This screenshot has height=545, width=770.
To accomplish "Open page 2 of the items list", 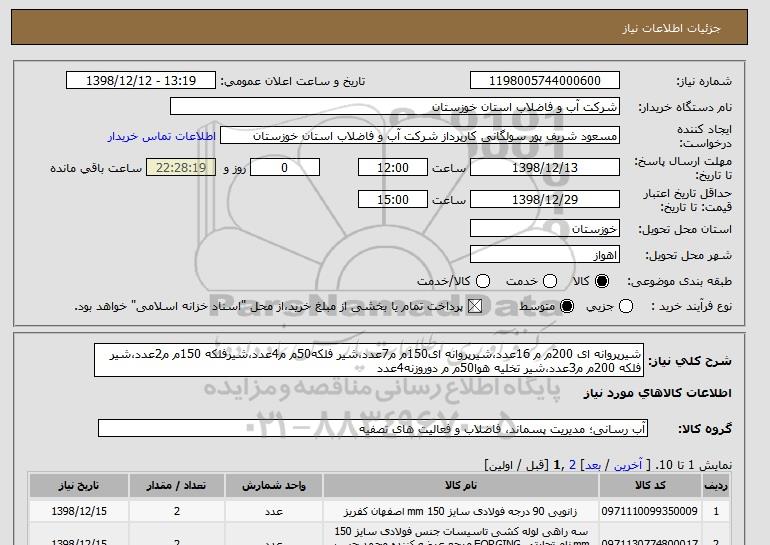I will [x=572, y=464].
